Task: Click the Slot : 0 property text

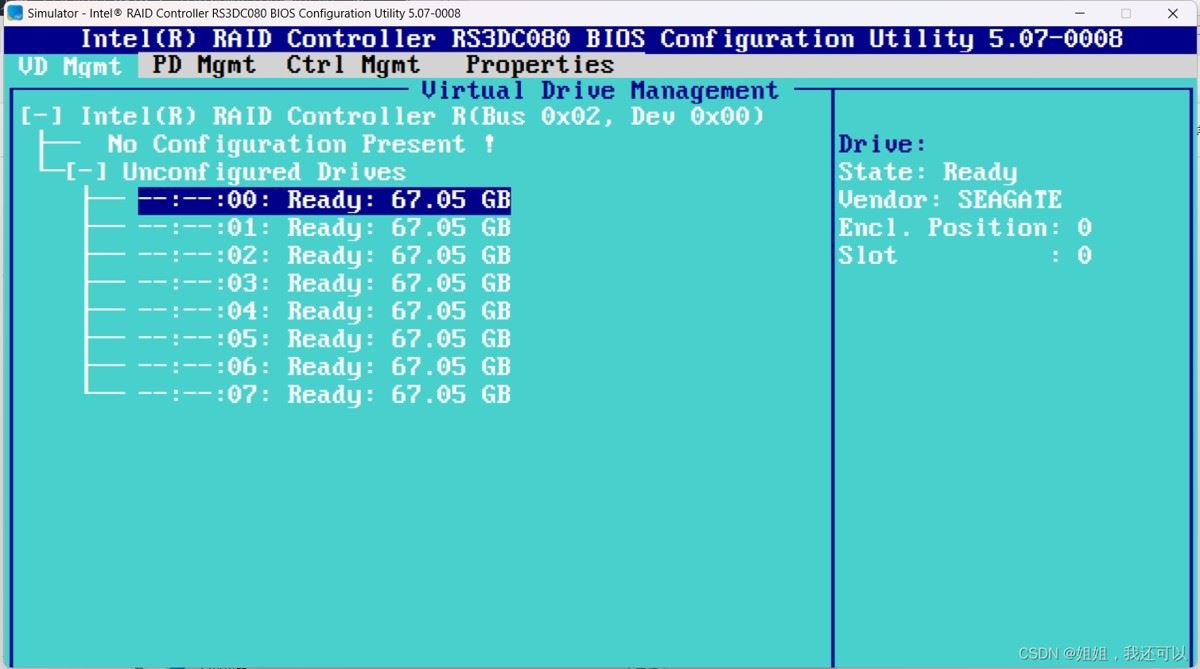Action: coord(965,256)
